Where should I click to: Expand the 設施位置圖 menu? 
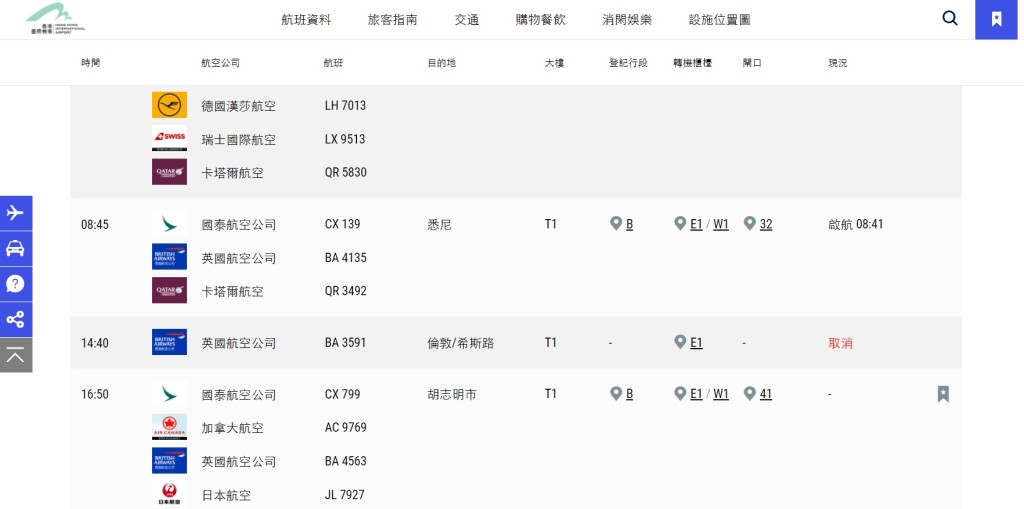pos(720,20)
